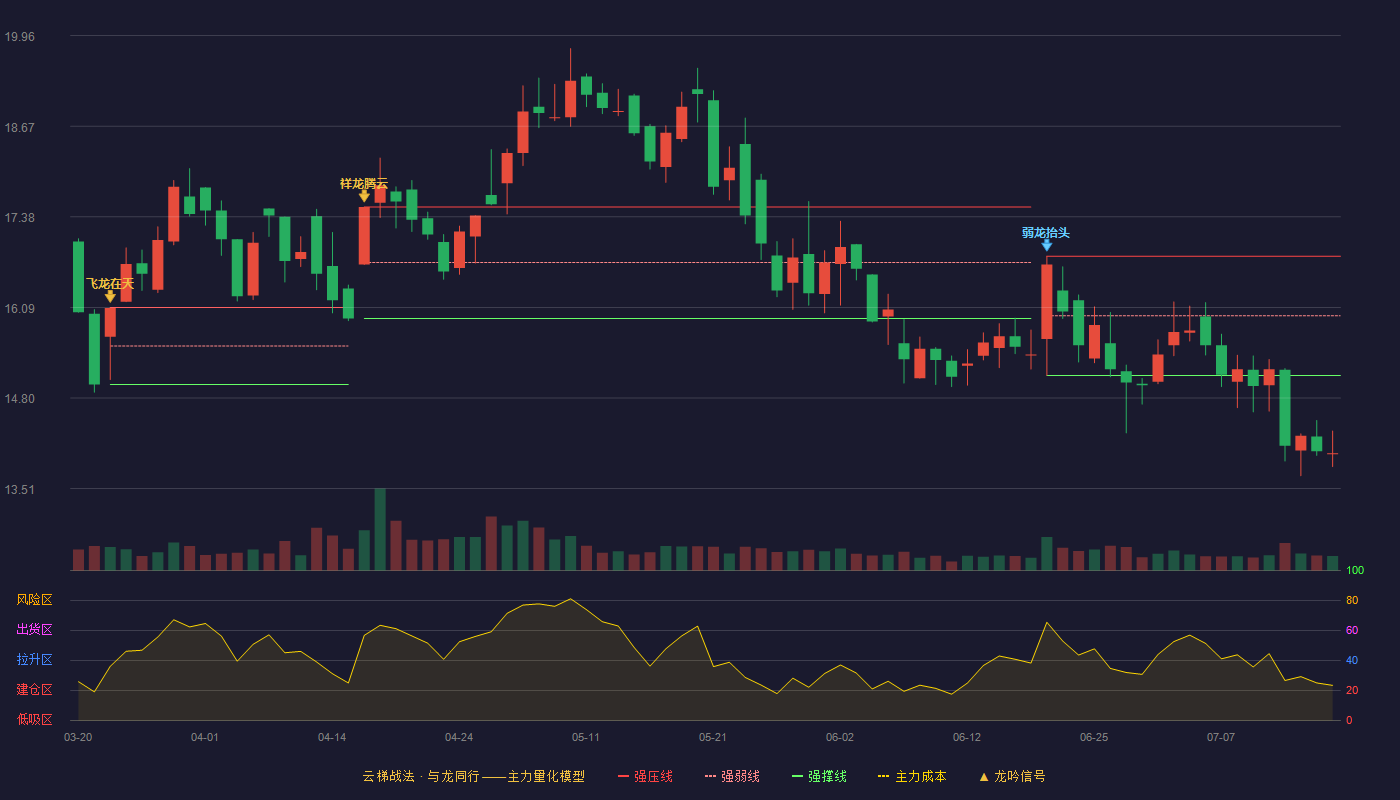Click the 03-20 date axis label
The height and width of the screenshot is (800, 1400).
click(x=78, y=737)
